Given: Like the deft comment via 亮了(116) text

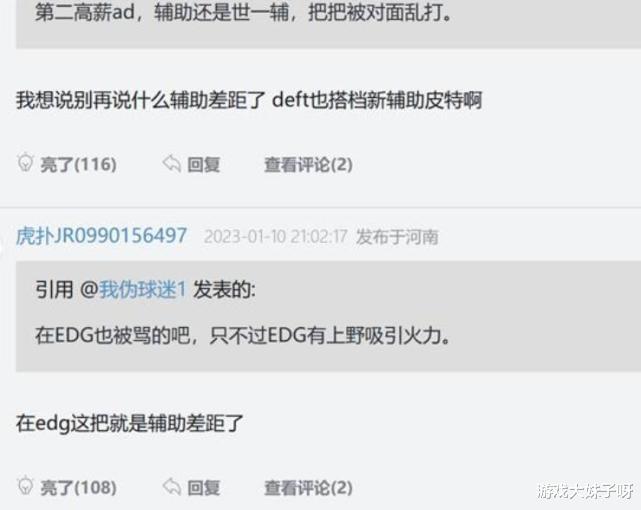Looking at the screenshot, I should pos(78,164).
